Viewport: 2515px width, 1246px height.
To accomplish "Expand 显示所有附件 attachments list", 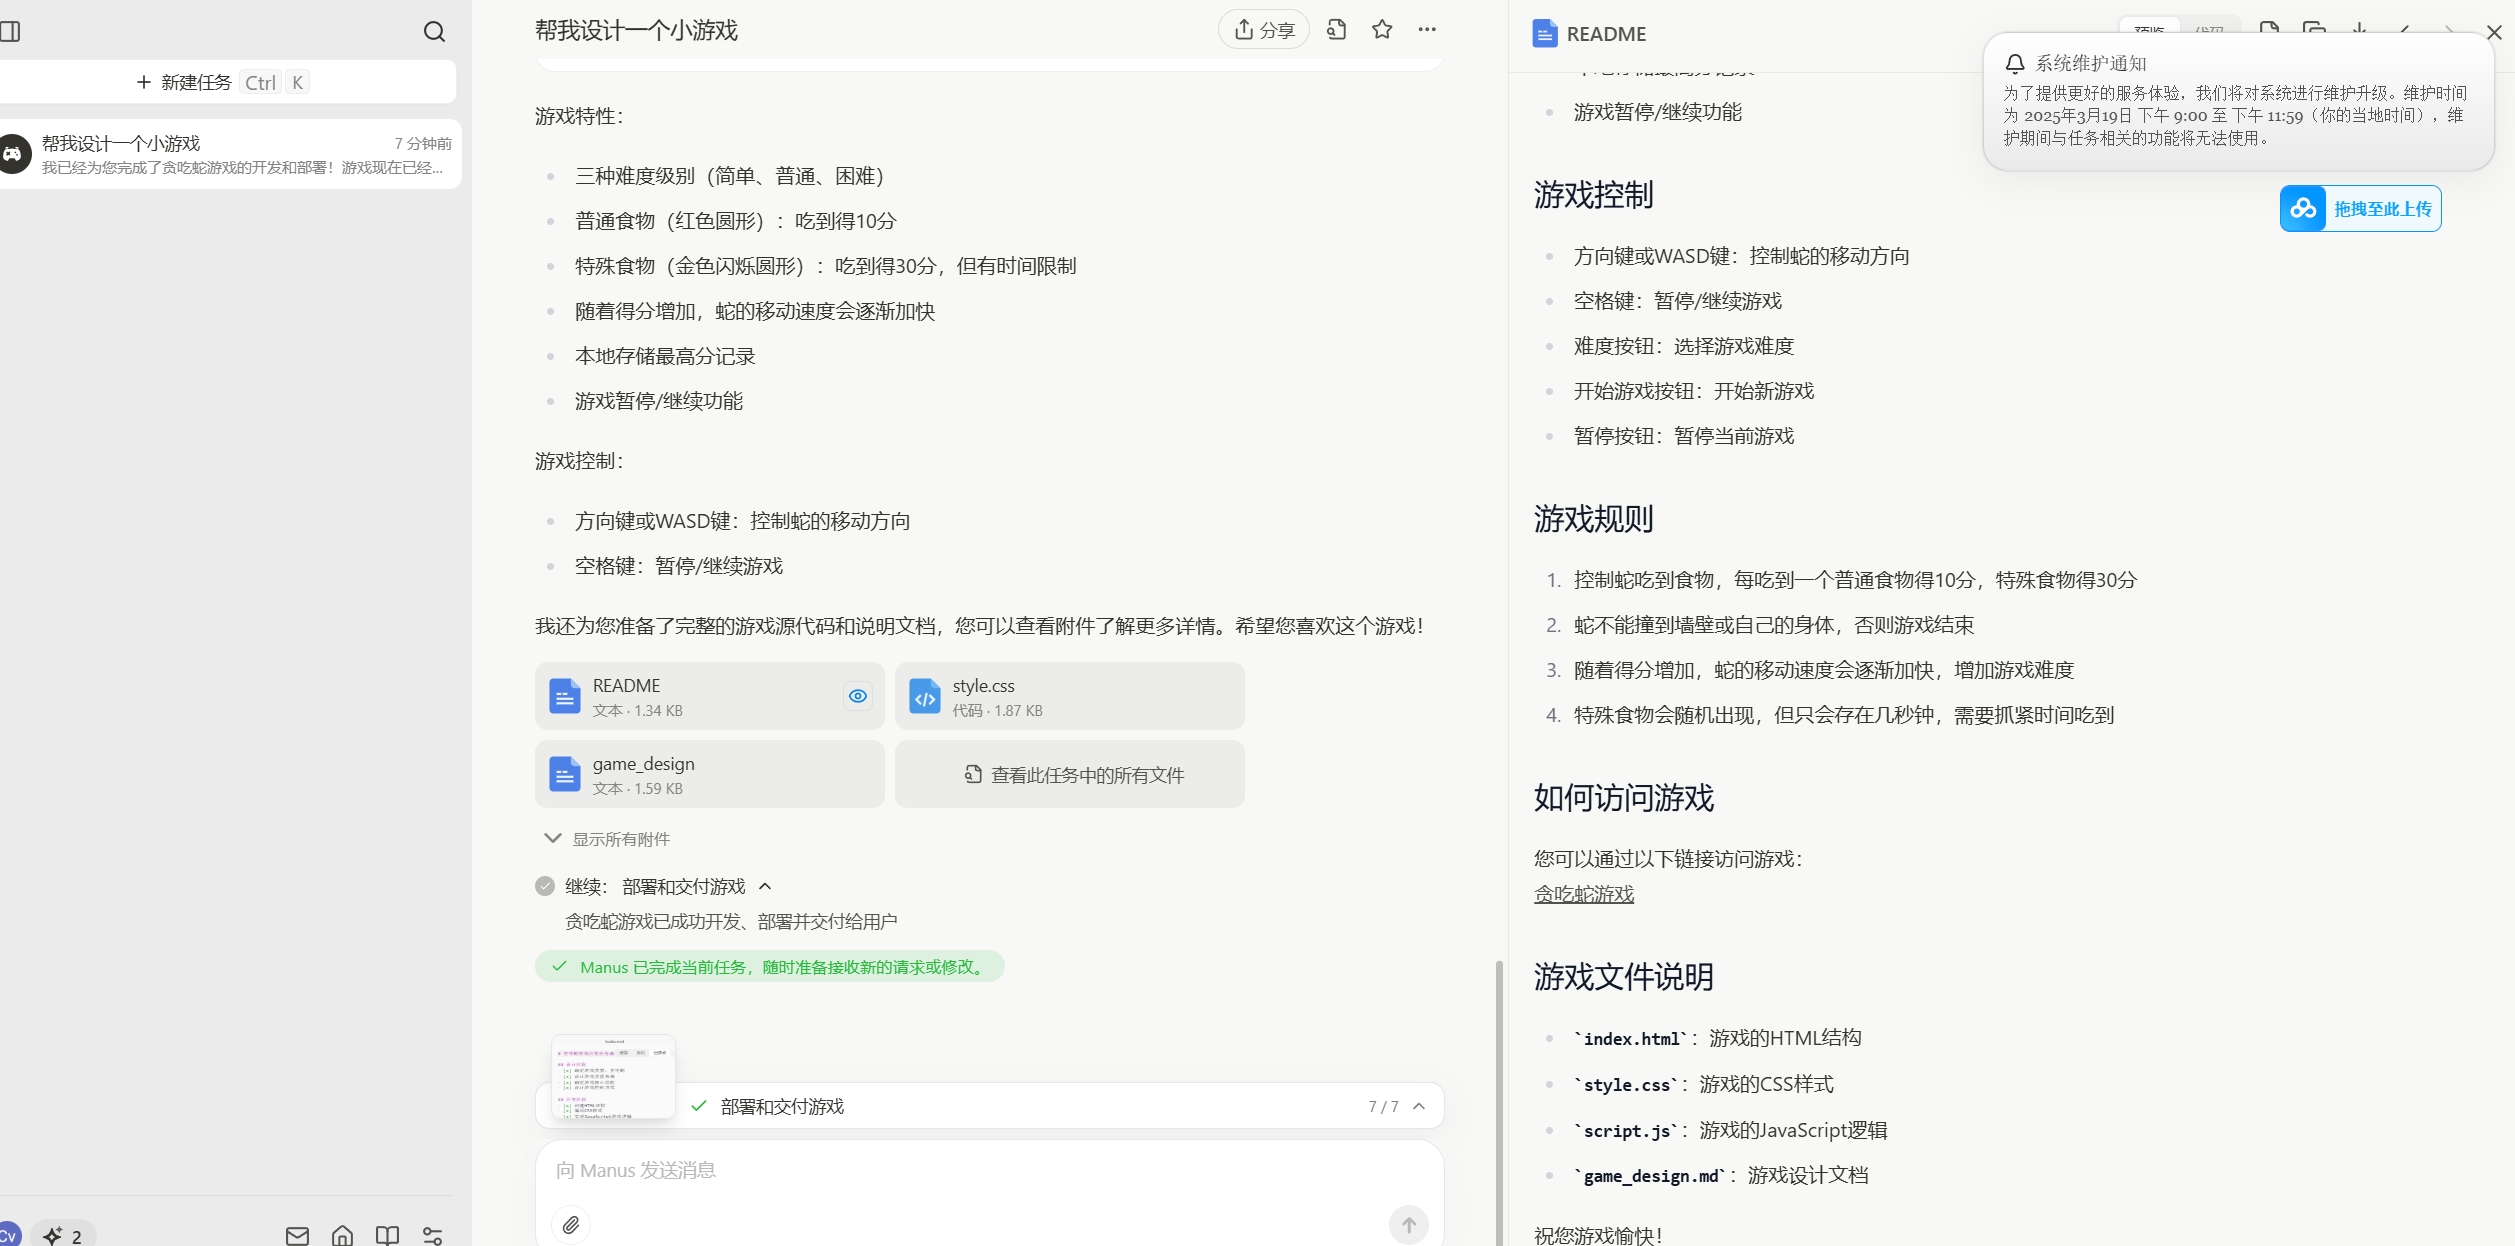I will 607,839.
